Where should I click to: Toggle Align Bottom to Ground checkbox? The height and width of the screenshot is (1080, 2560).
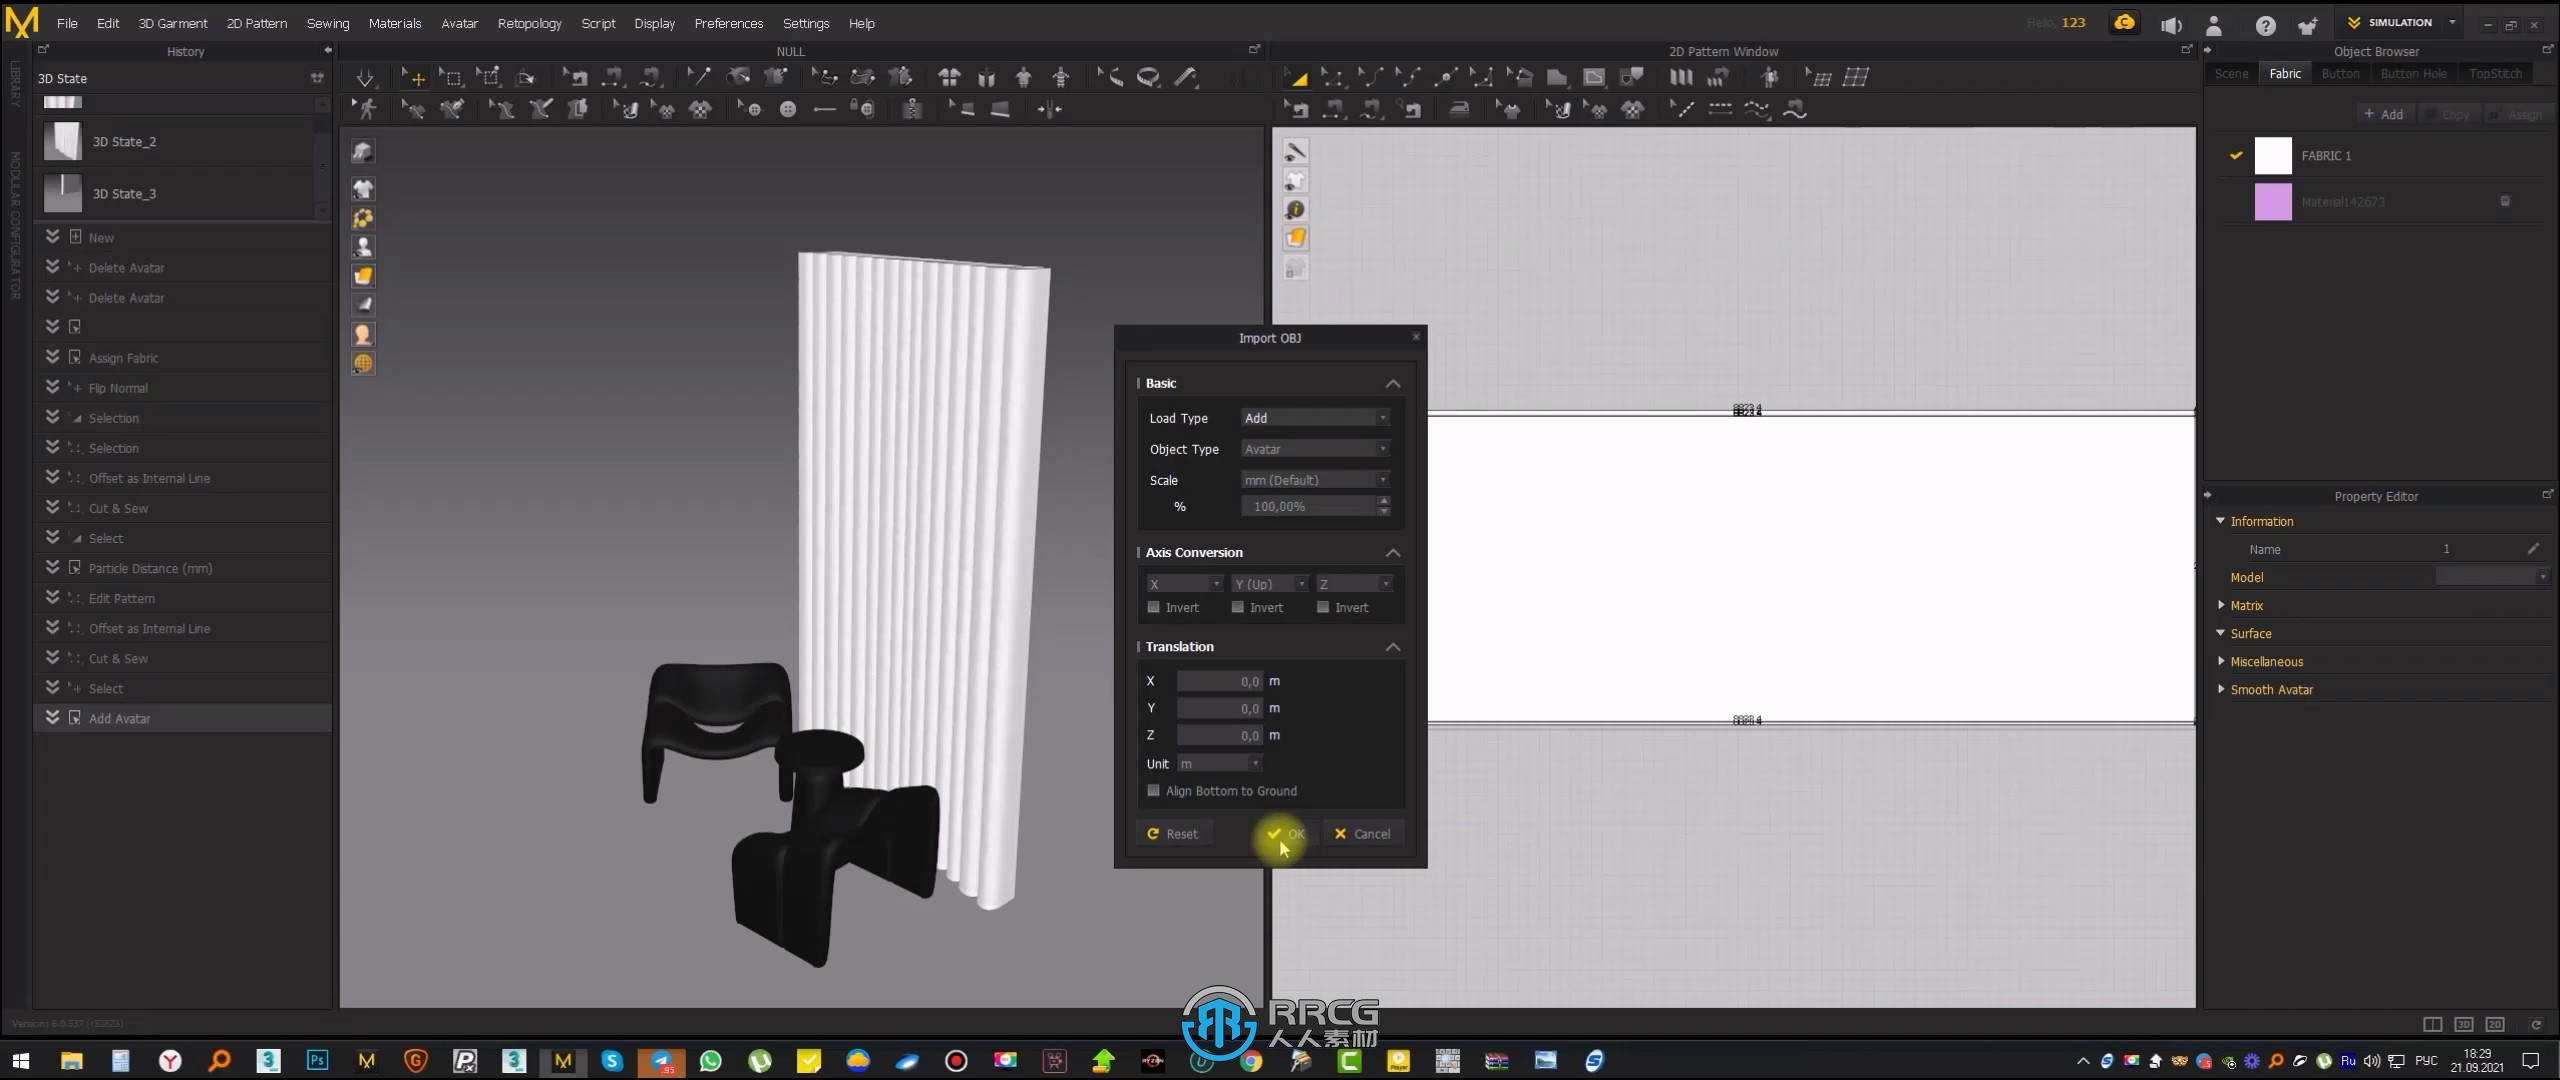coord(1153,791)
